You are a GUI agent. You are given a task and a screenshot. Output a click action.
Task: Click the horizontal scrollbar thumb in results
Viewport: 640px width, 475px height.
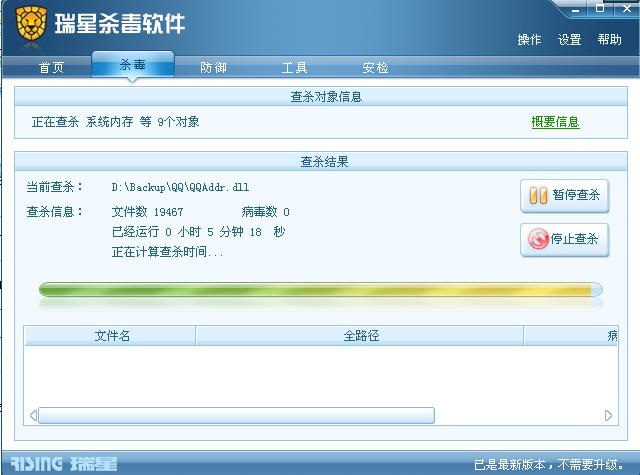click(236, 415)
